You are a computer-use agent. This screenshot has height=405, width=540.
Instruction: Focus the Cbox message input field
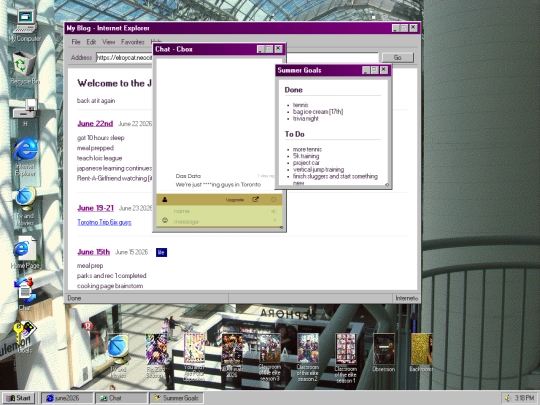click(x=220, y=221)
